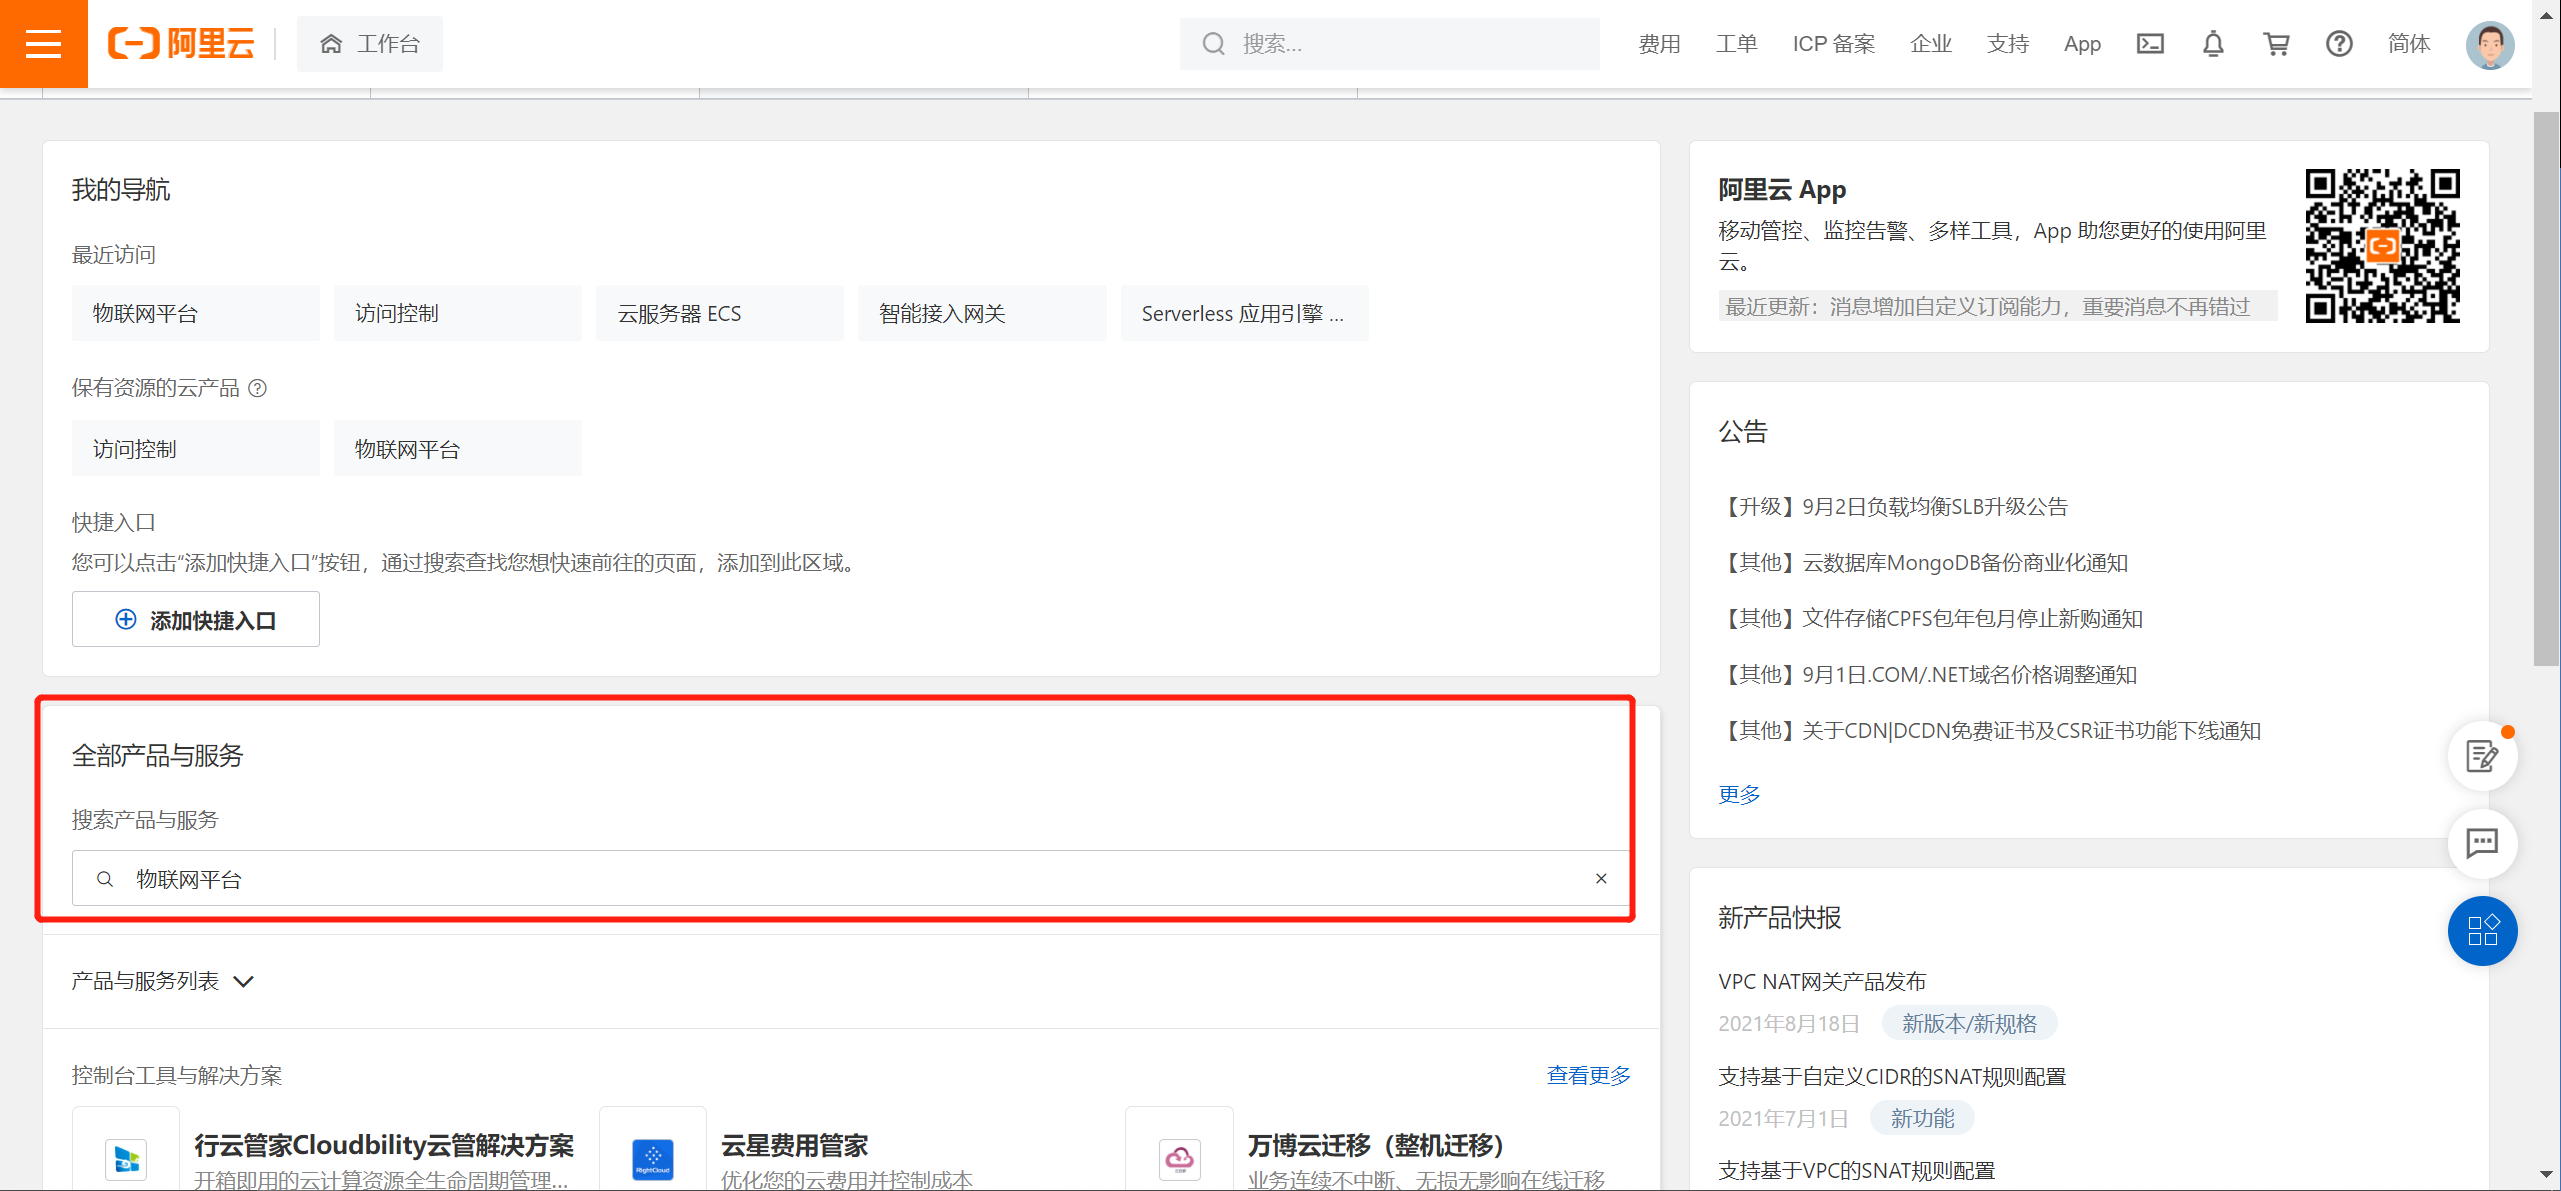Click the blue floating apps grid icon
The image size is (2561, 1191).
[2482, 930]
